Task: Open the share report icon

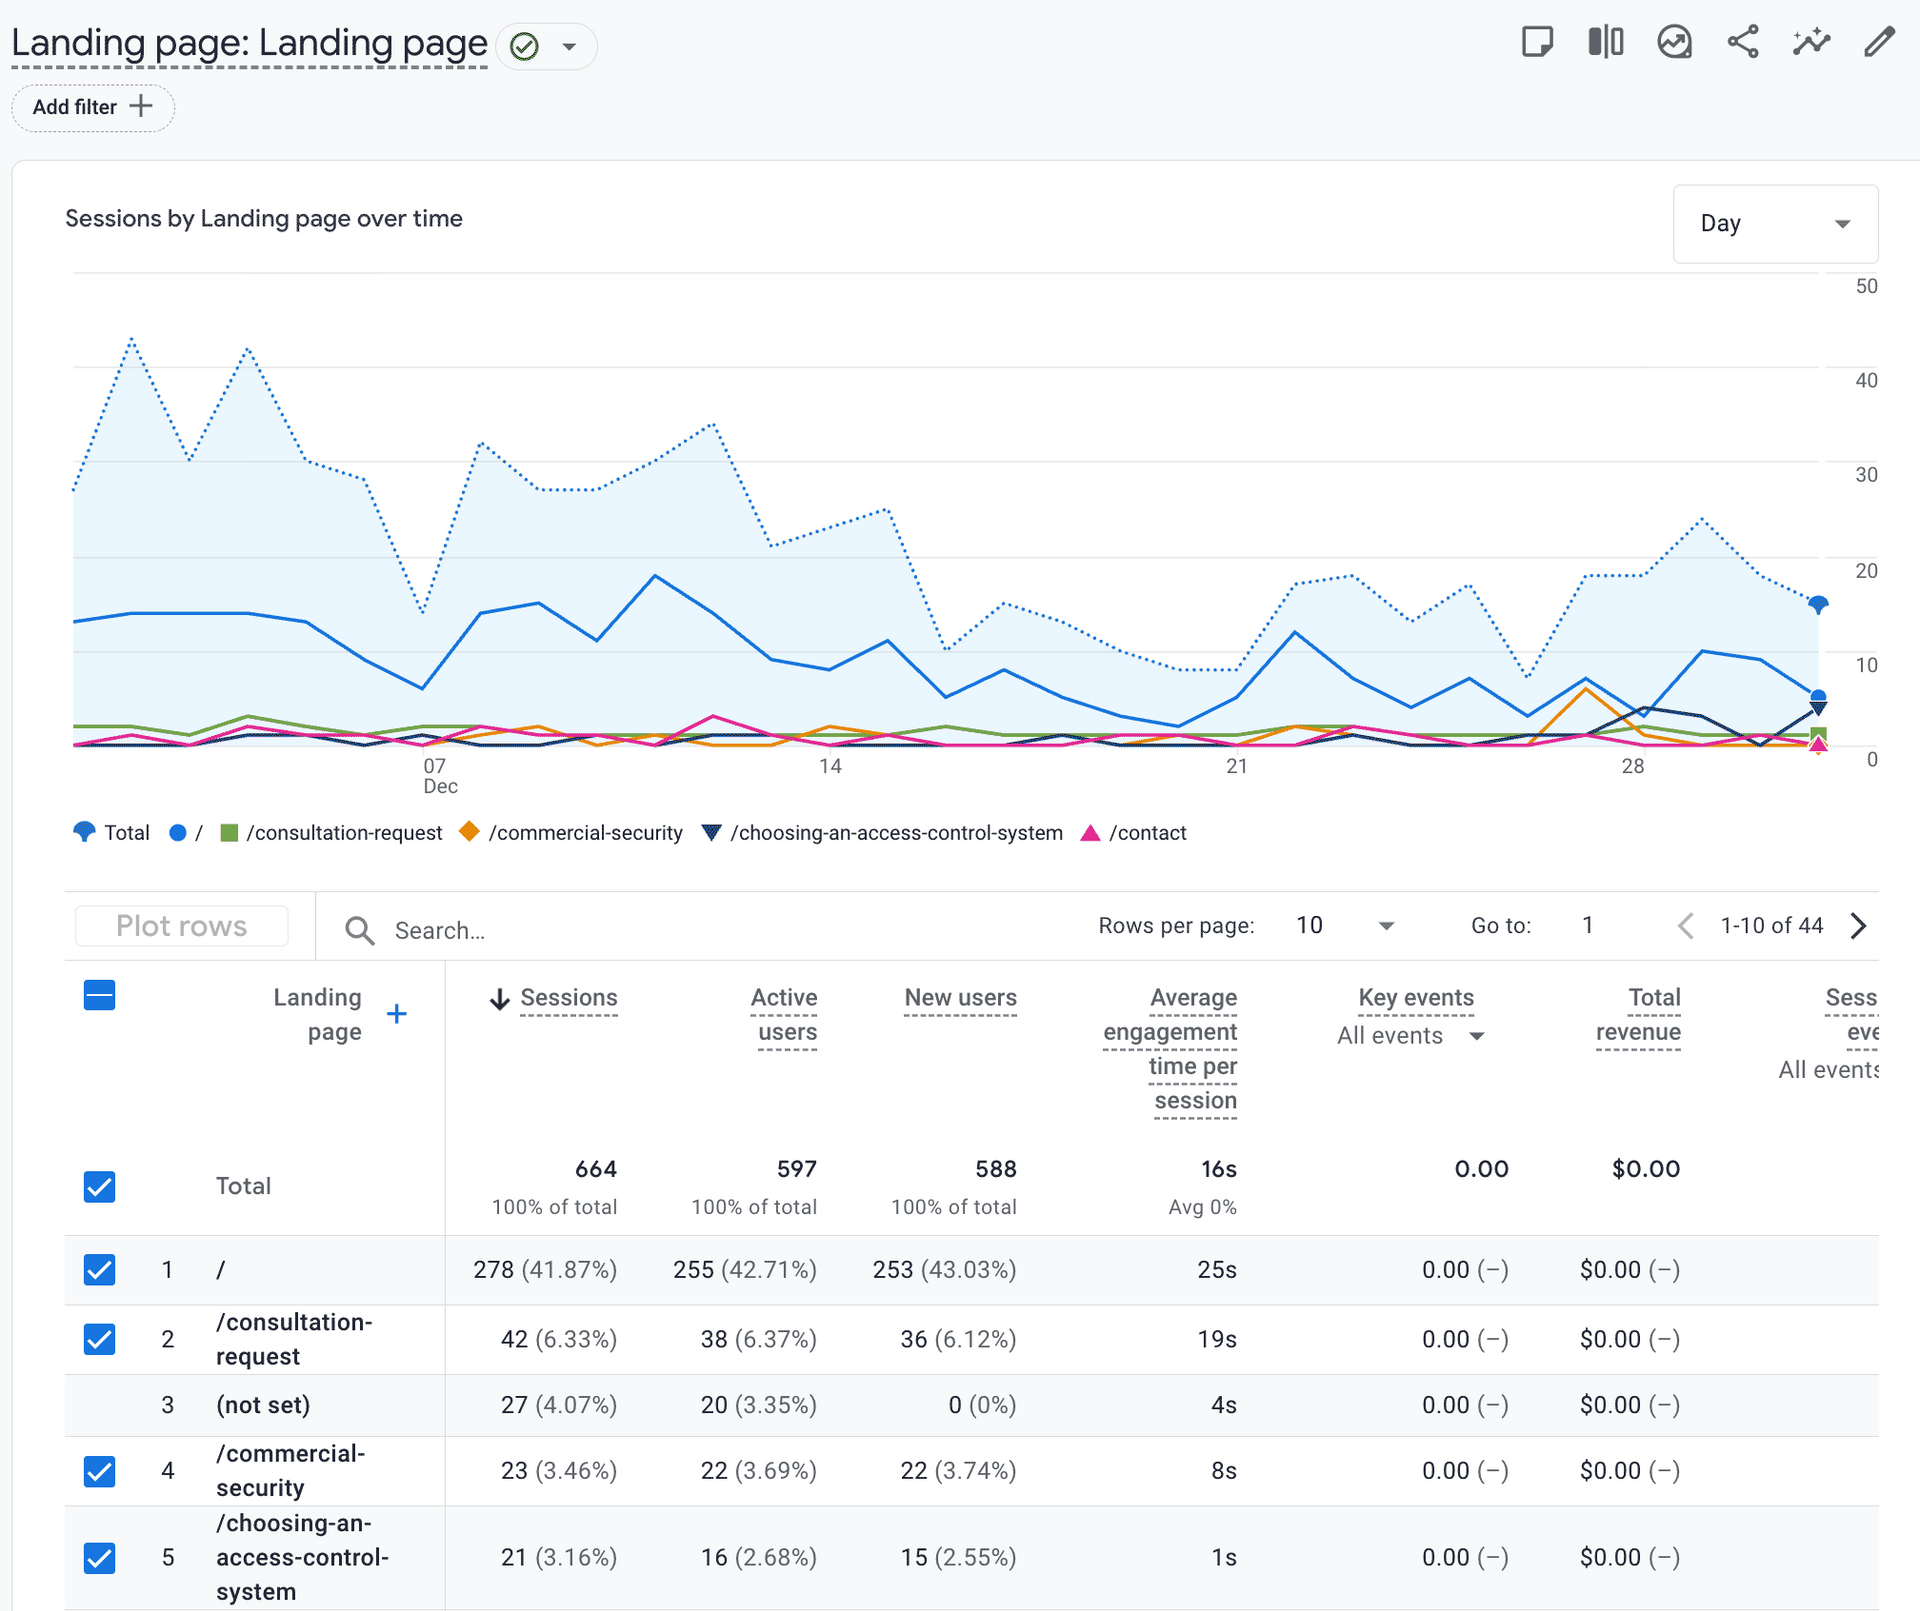Action: coord(1743,42)
